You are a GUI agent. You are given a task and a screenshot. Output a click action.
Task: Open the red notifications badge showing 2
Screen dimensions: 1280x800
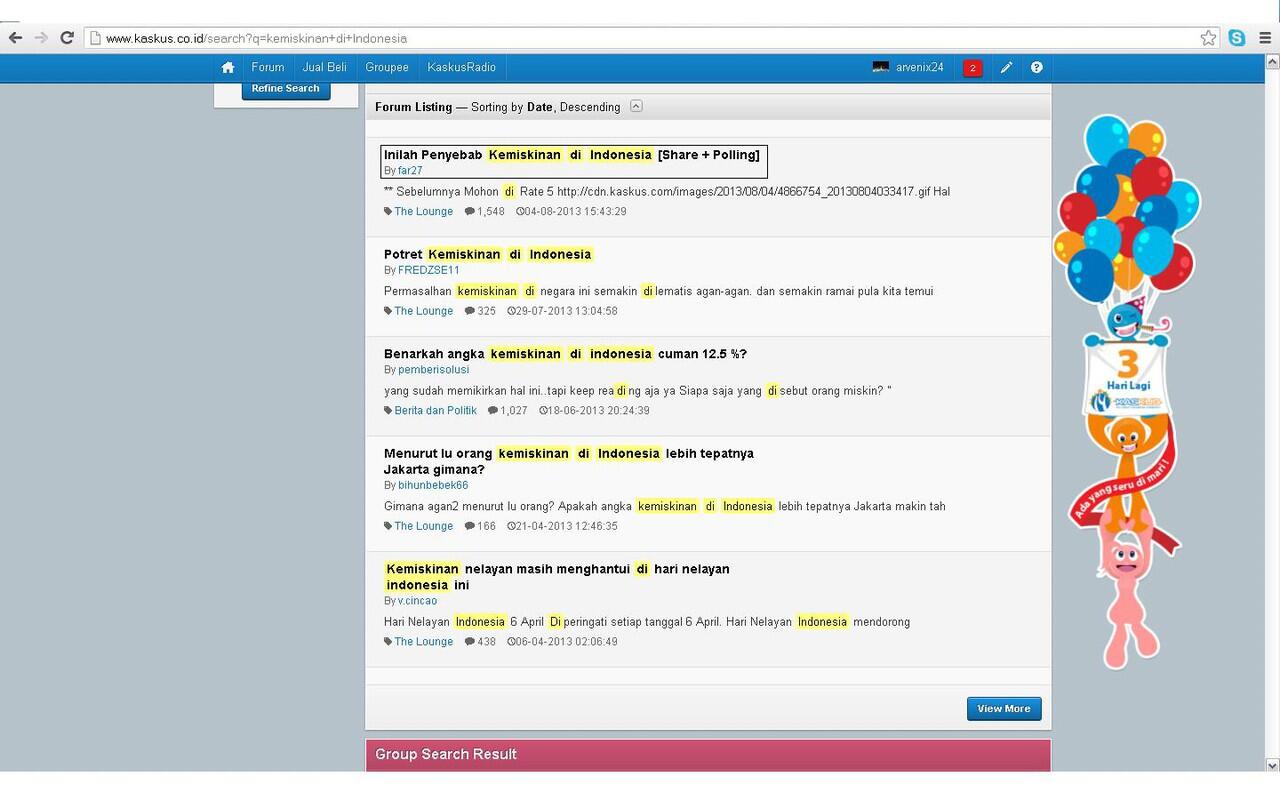tap(972, 68)
